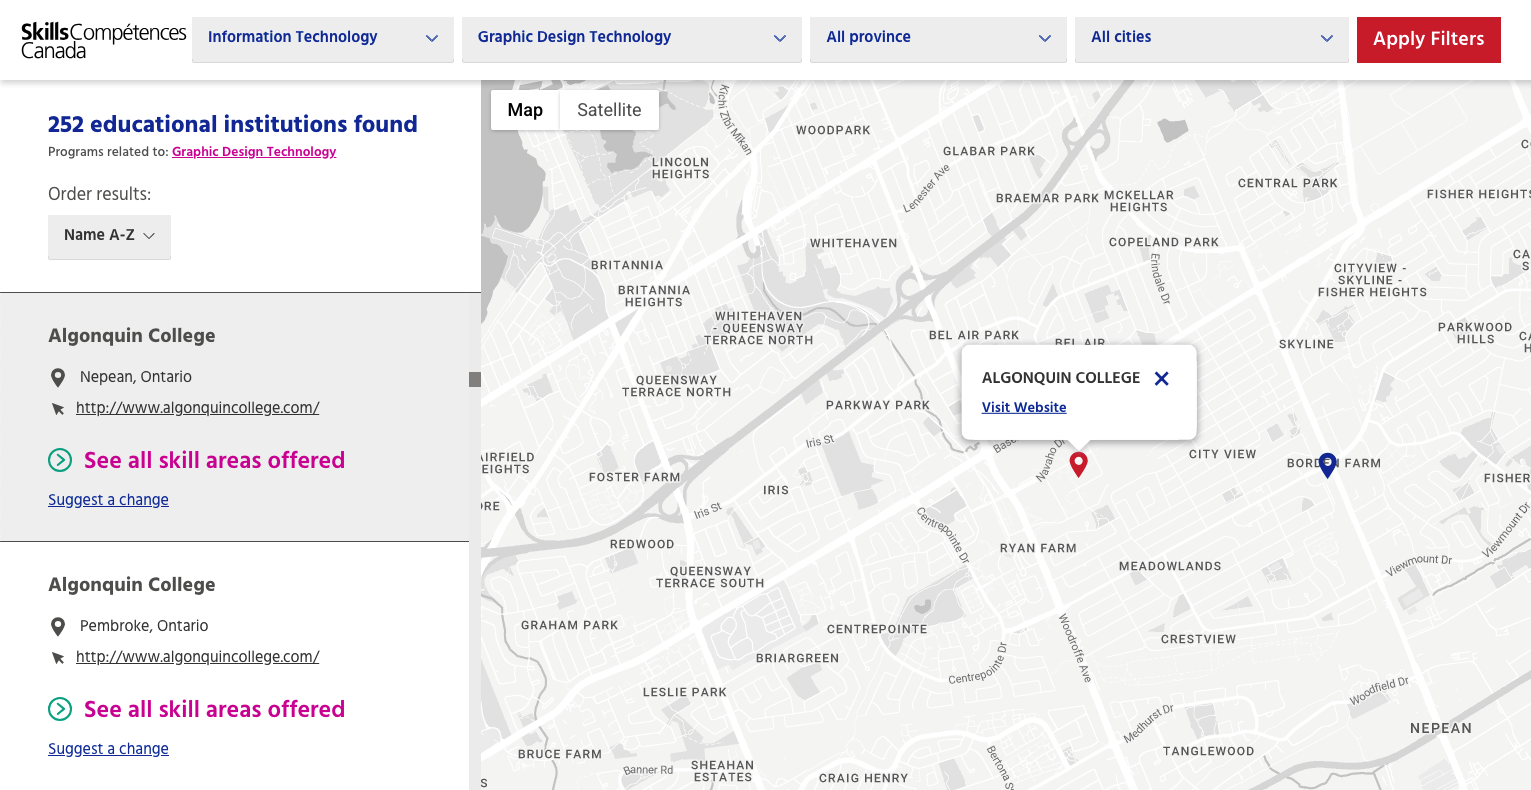Click the REDWOOD label on the map
Screen dimensions: 1531x790
pos(642,544)
